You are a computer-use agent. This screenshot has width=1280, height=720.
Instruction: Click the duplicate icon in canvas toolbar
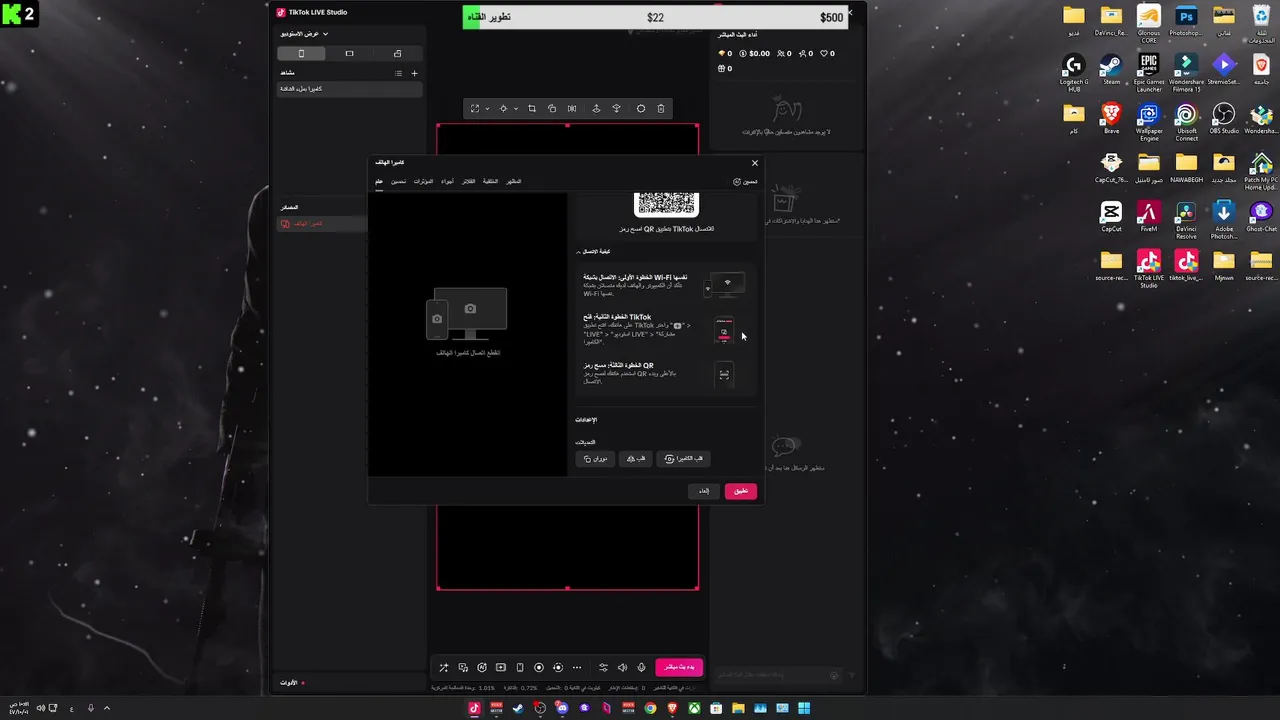(552, 108)
